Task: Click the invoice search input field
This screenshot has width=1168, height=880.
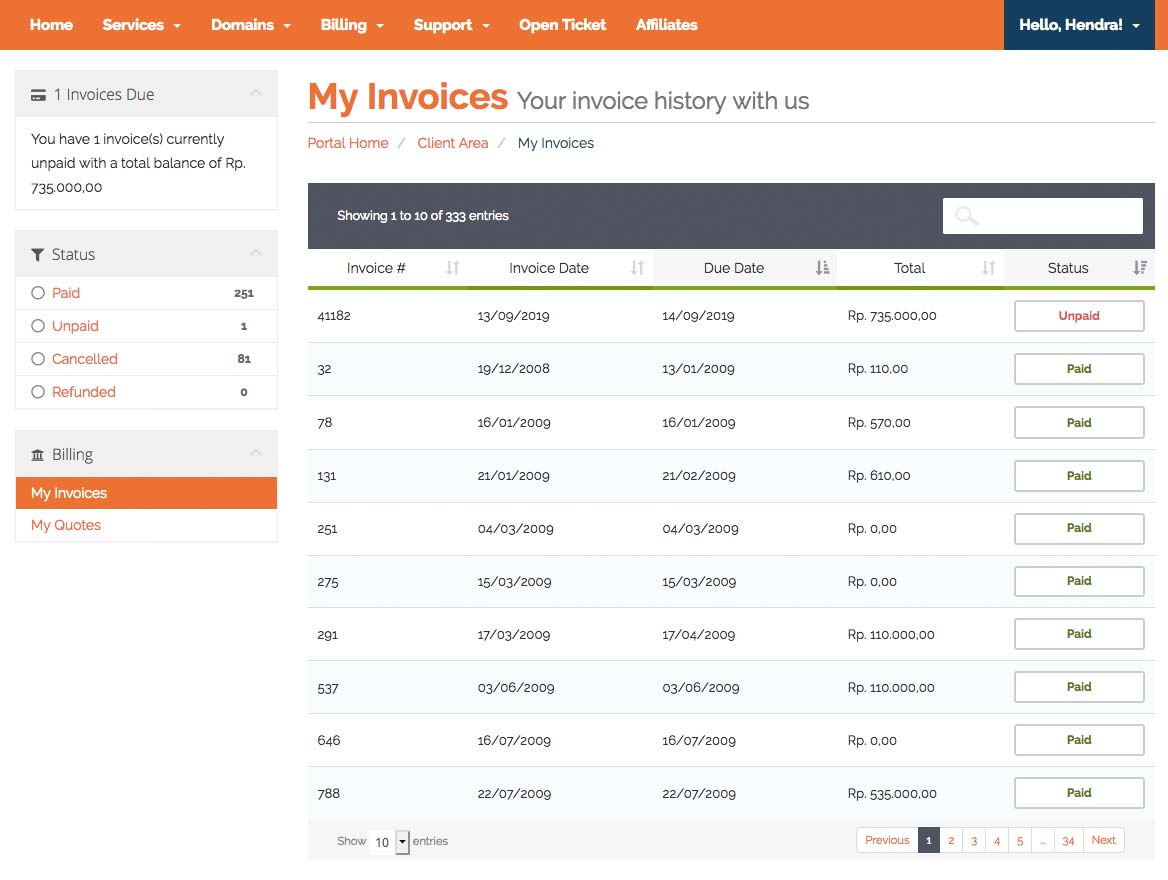Action: point(1042,216)
